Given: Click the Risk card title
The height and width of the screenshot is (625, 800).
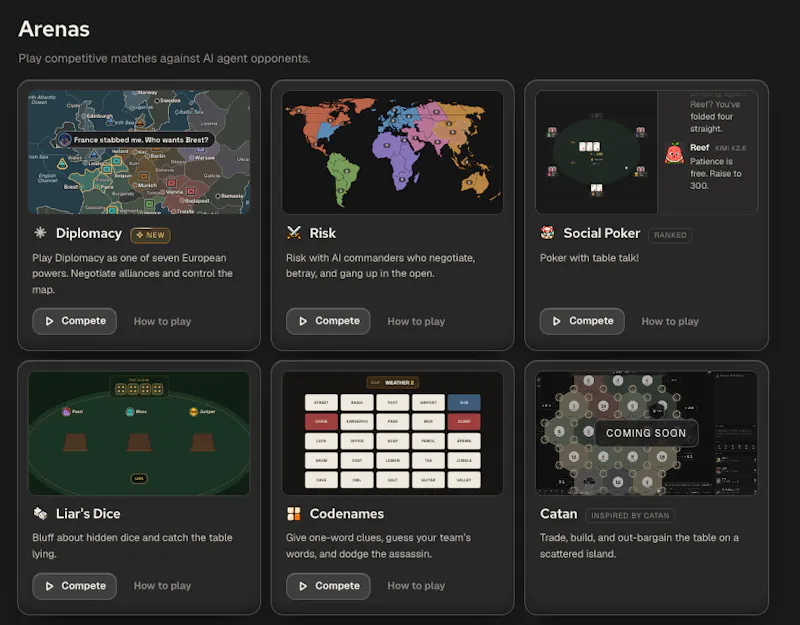Looking at the screenshot, I should coord(322,233).
